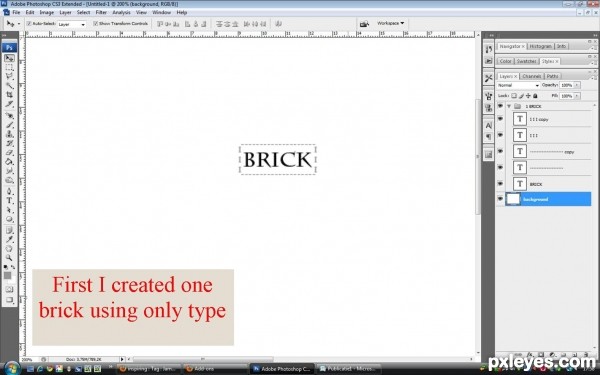Click the foreground color swatch

7,276
